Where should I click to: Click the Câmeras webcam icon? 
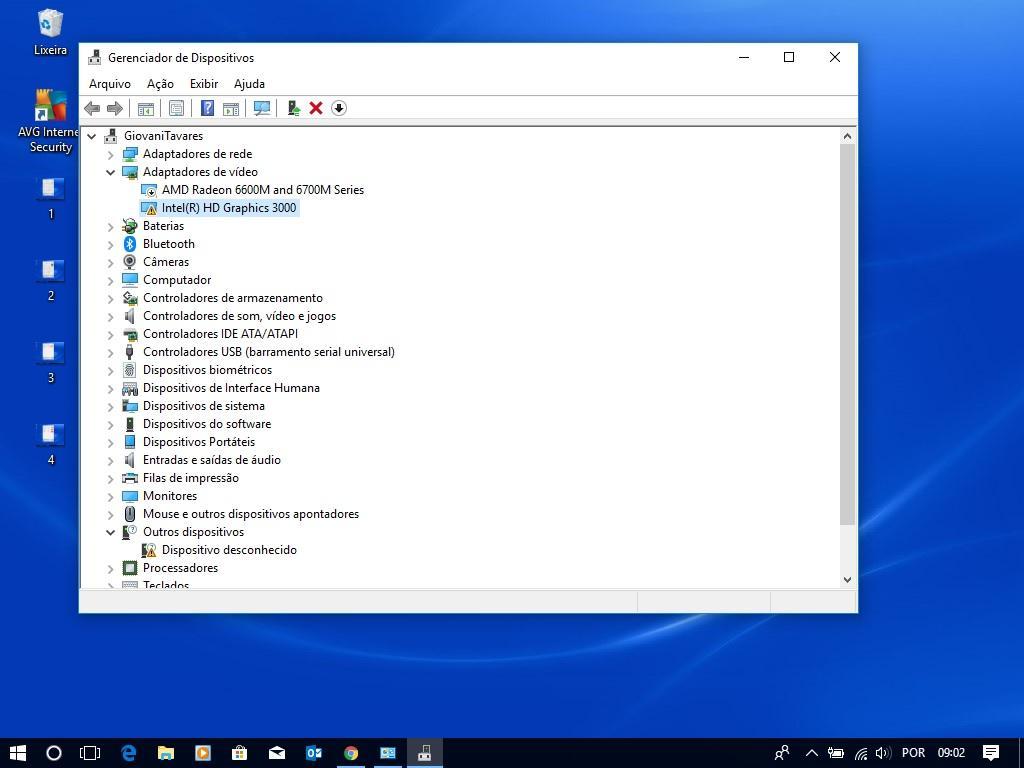pyautogui.click(x=130, y=262)
